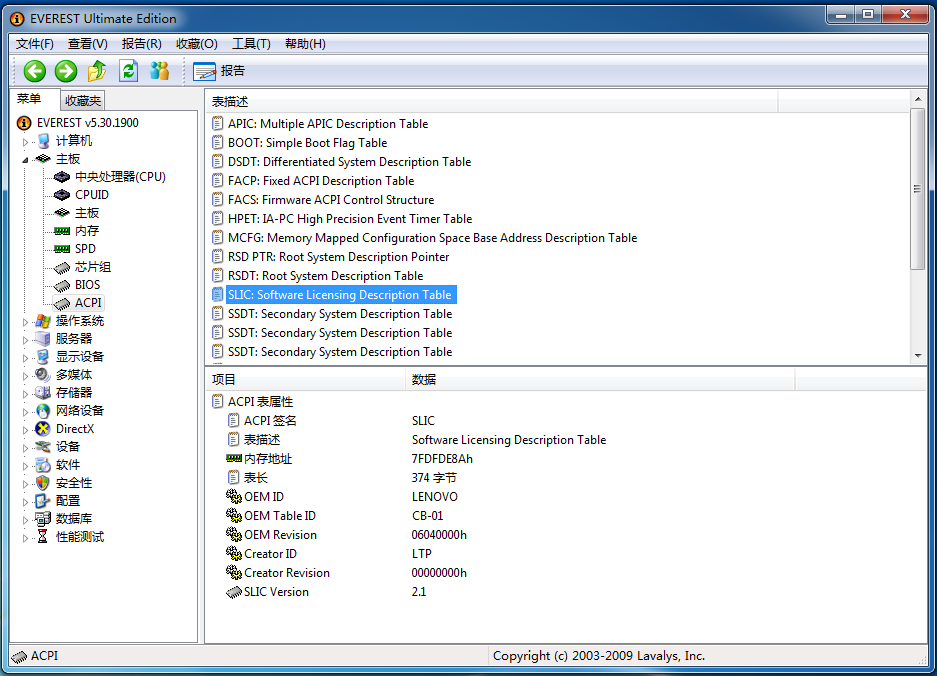Open the 帮助(H) menu
This screenshot has height=676, width=937.
[x=305, y=44]
